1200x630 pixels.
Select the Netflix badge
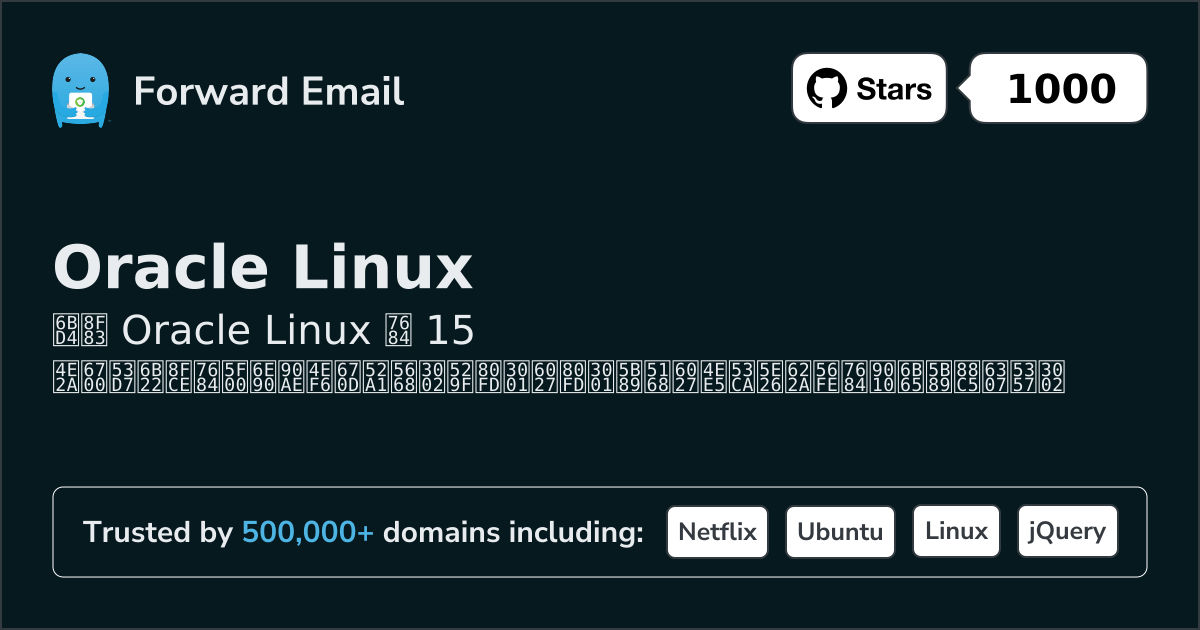tap(717, 532)
